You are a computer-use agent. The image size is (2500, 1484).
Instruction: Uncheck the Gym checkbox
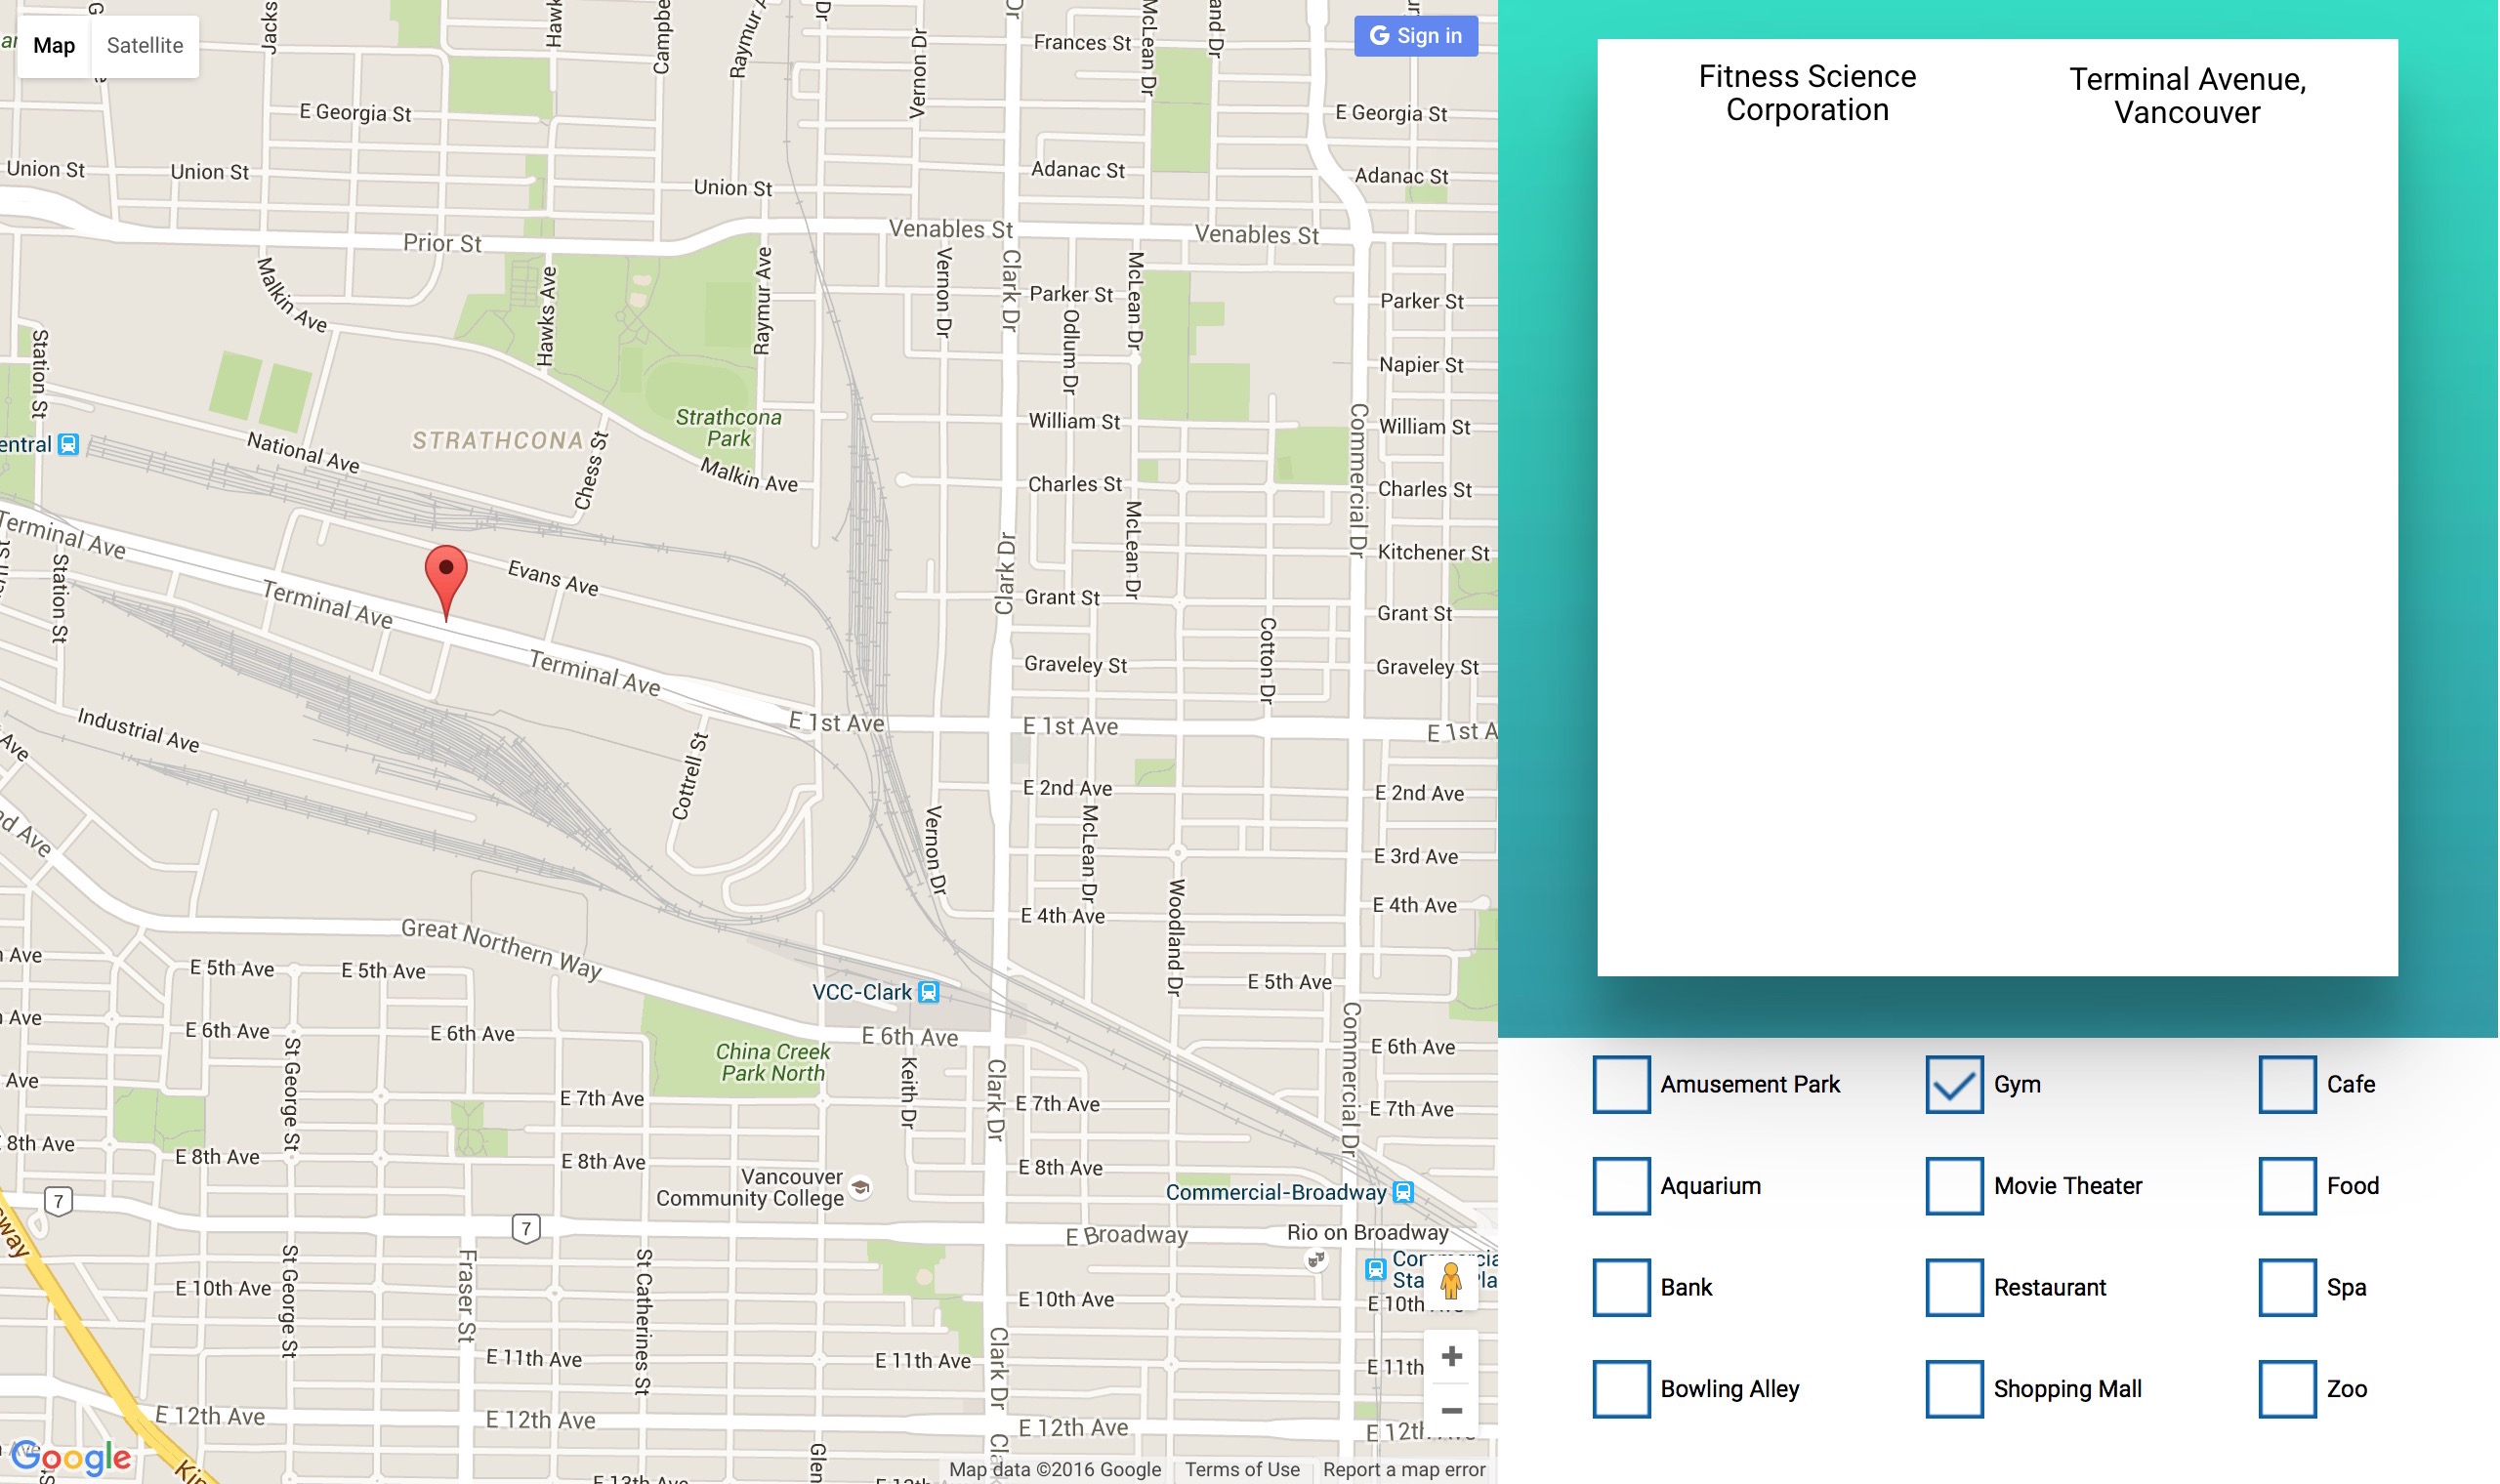tap(1954, 1084)
